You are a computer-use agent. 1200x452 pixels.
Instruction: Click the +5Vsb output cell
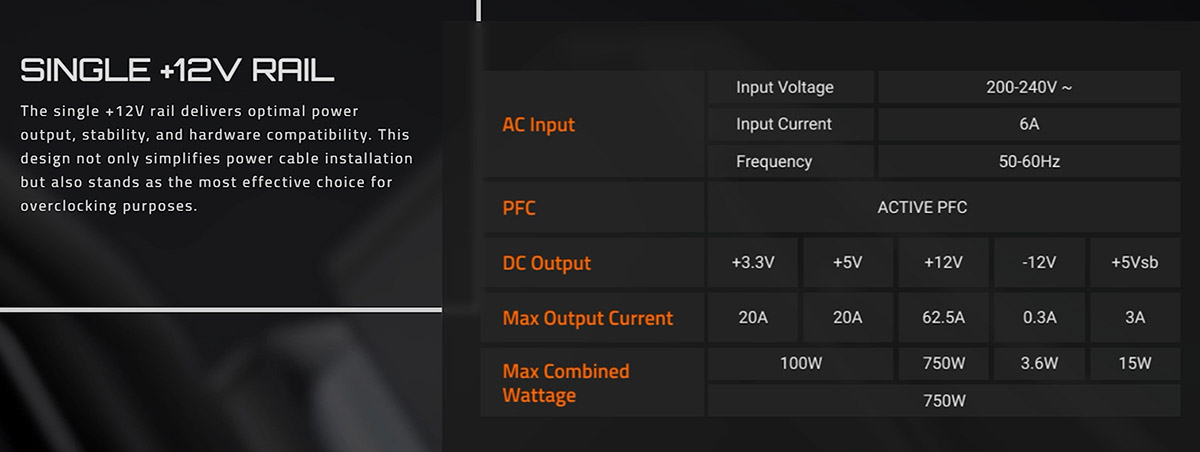point(1135,263)
